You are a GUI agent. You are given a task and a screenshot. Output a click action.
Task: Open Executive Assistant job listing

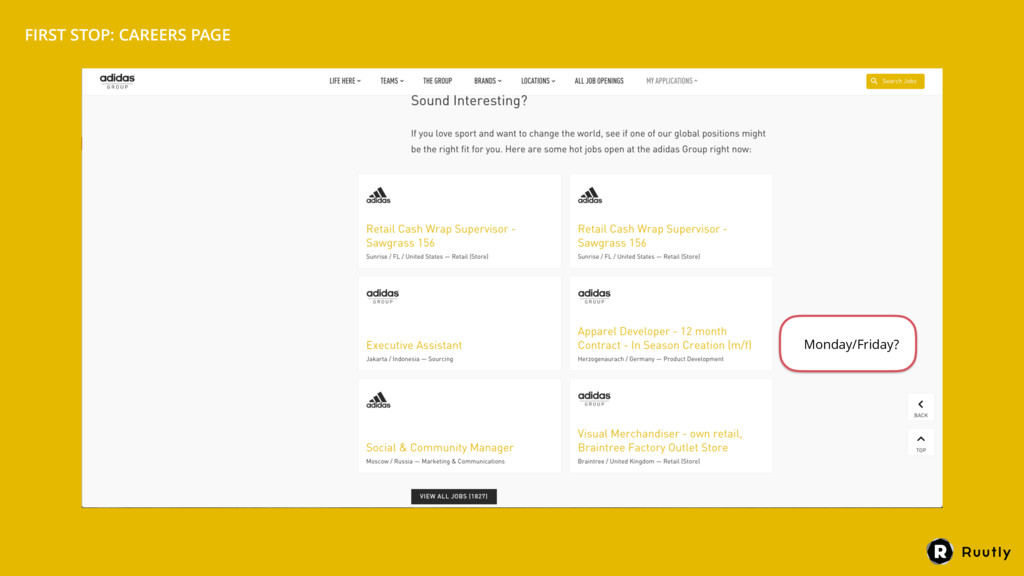[414, 345]
